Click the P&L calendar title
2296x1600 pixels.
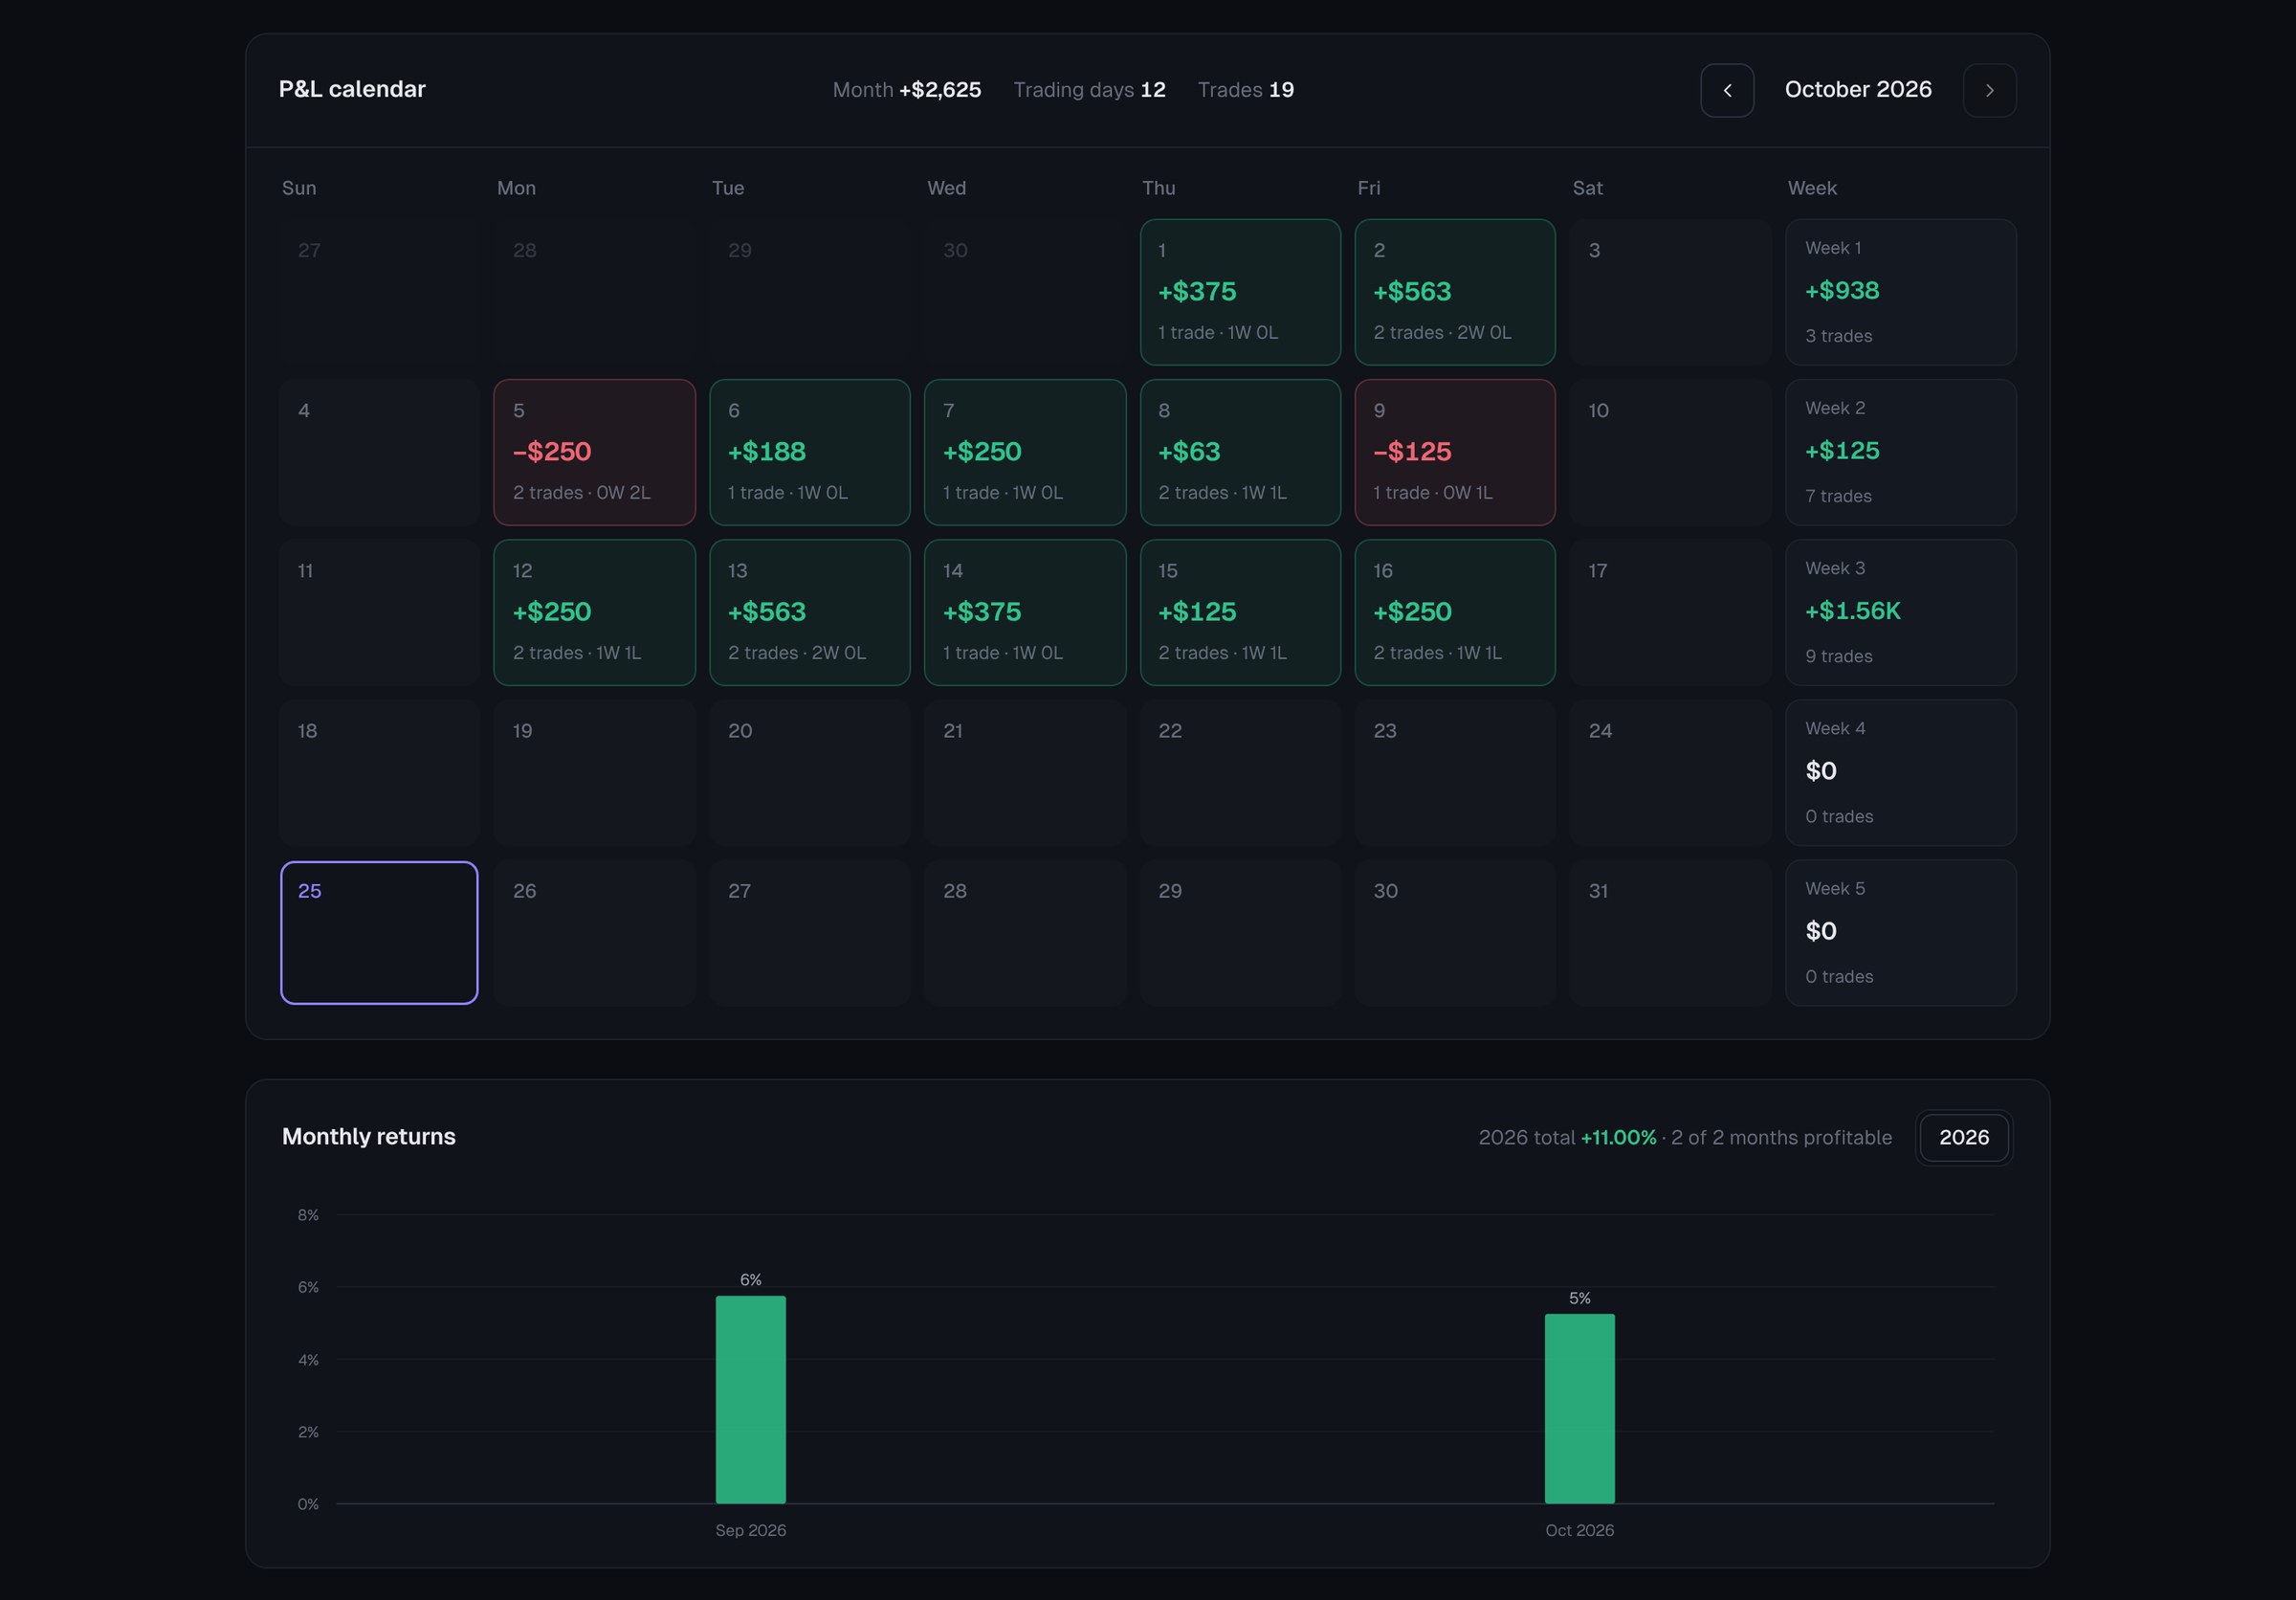[x=352, y=90]
